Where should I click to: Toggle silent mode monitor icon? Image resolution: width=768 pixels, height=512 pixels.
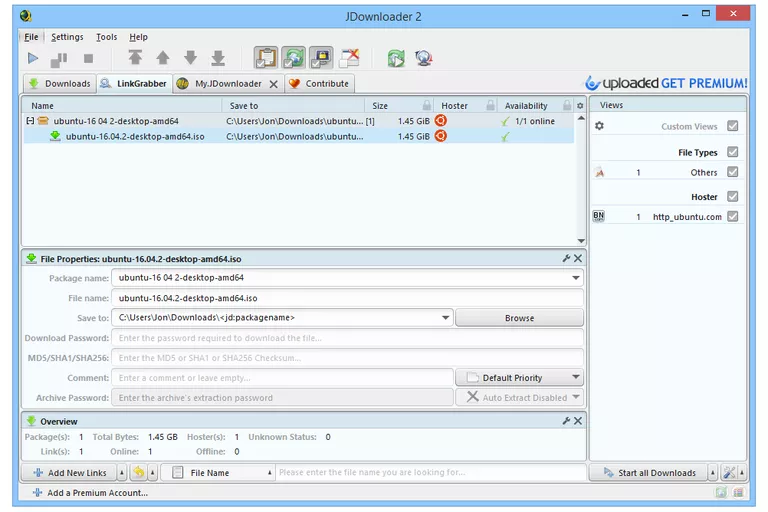(x=321, y=58)
